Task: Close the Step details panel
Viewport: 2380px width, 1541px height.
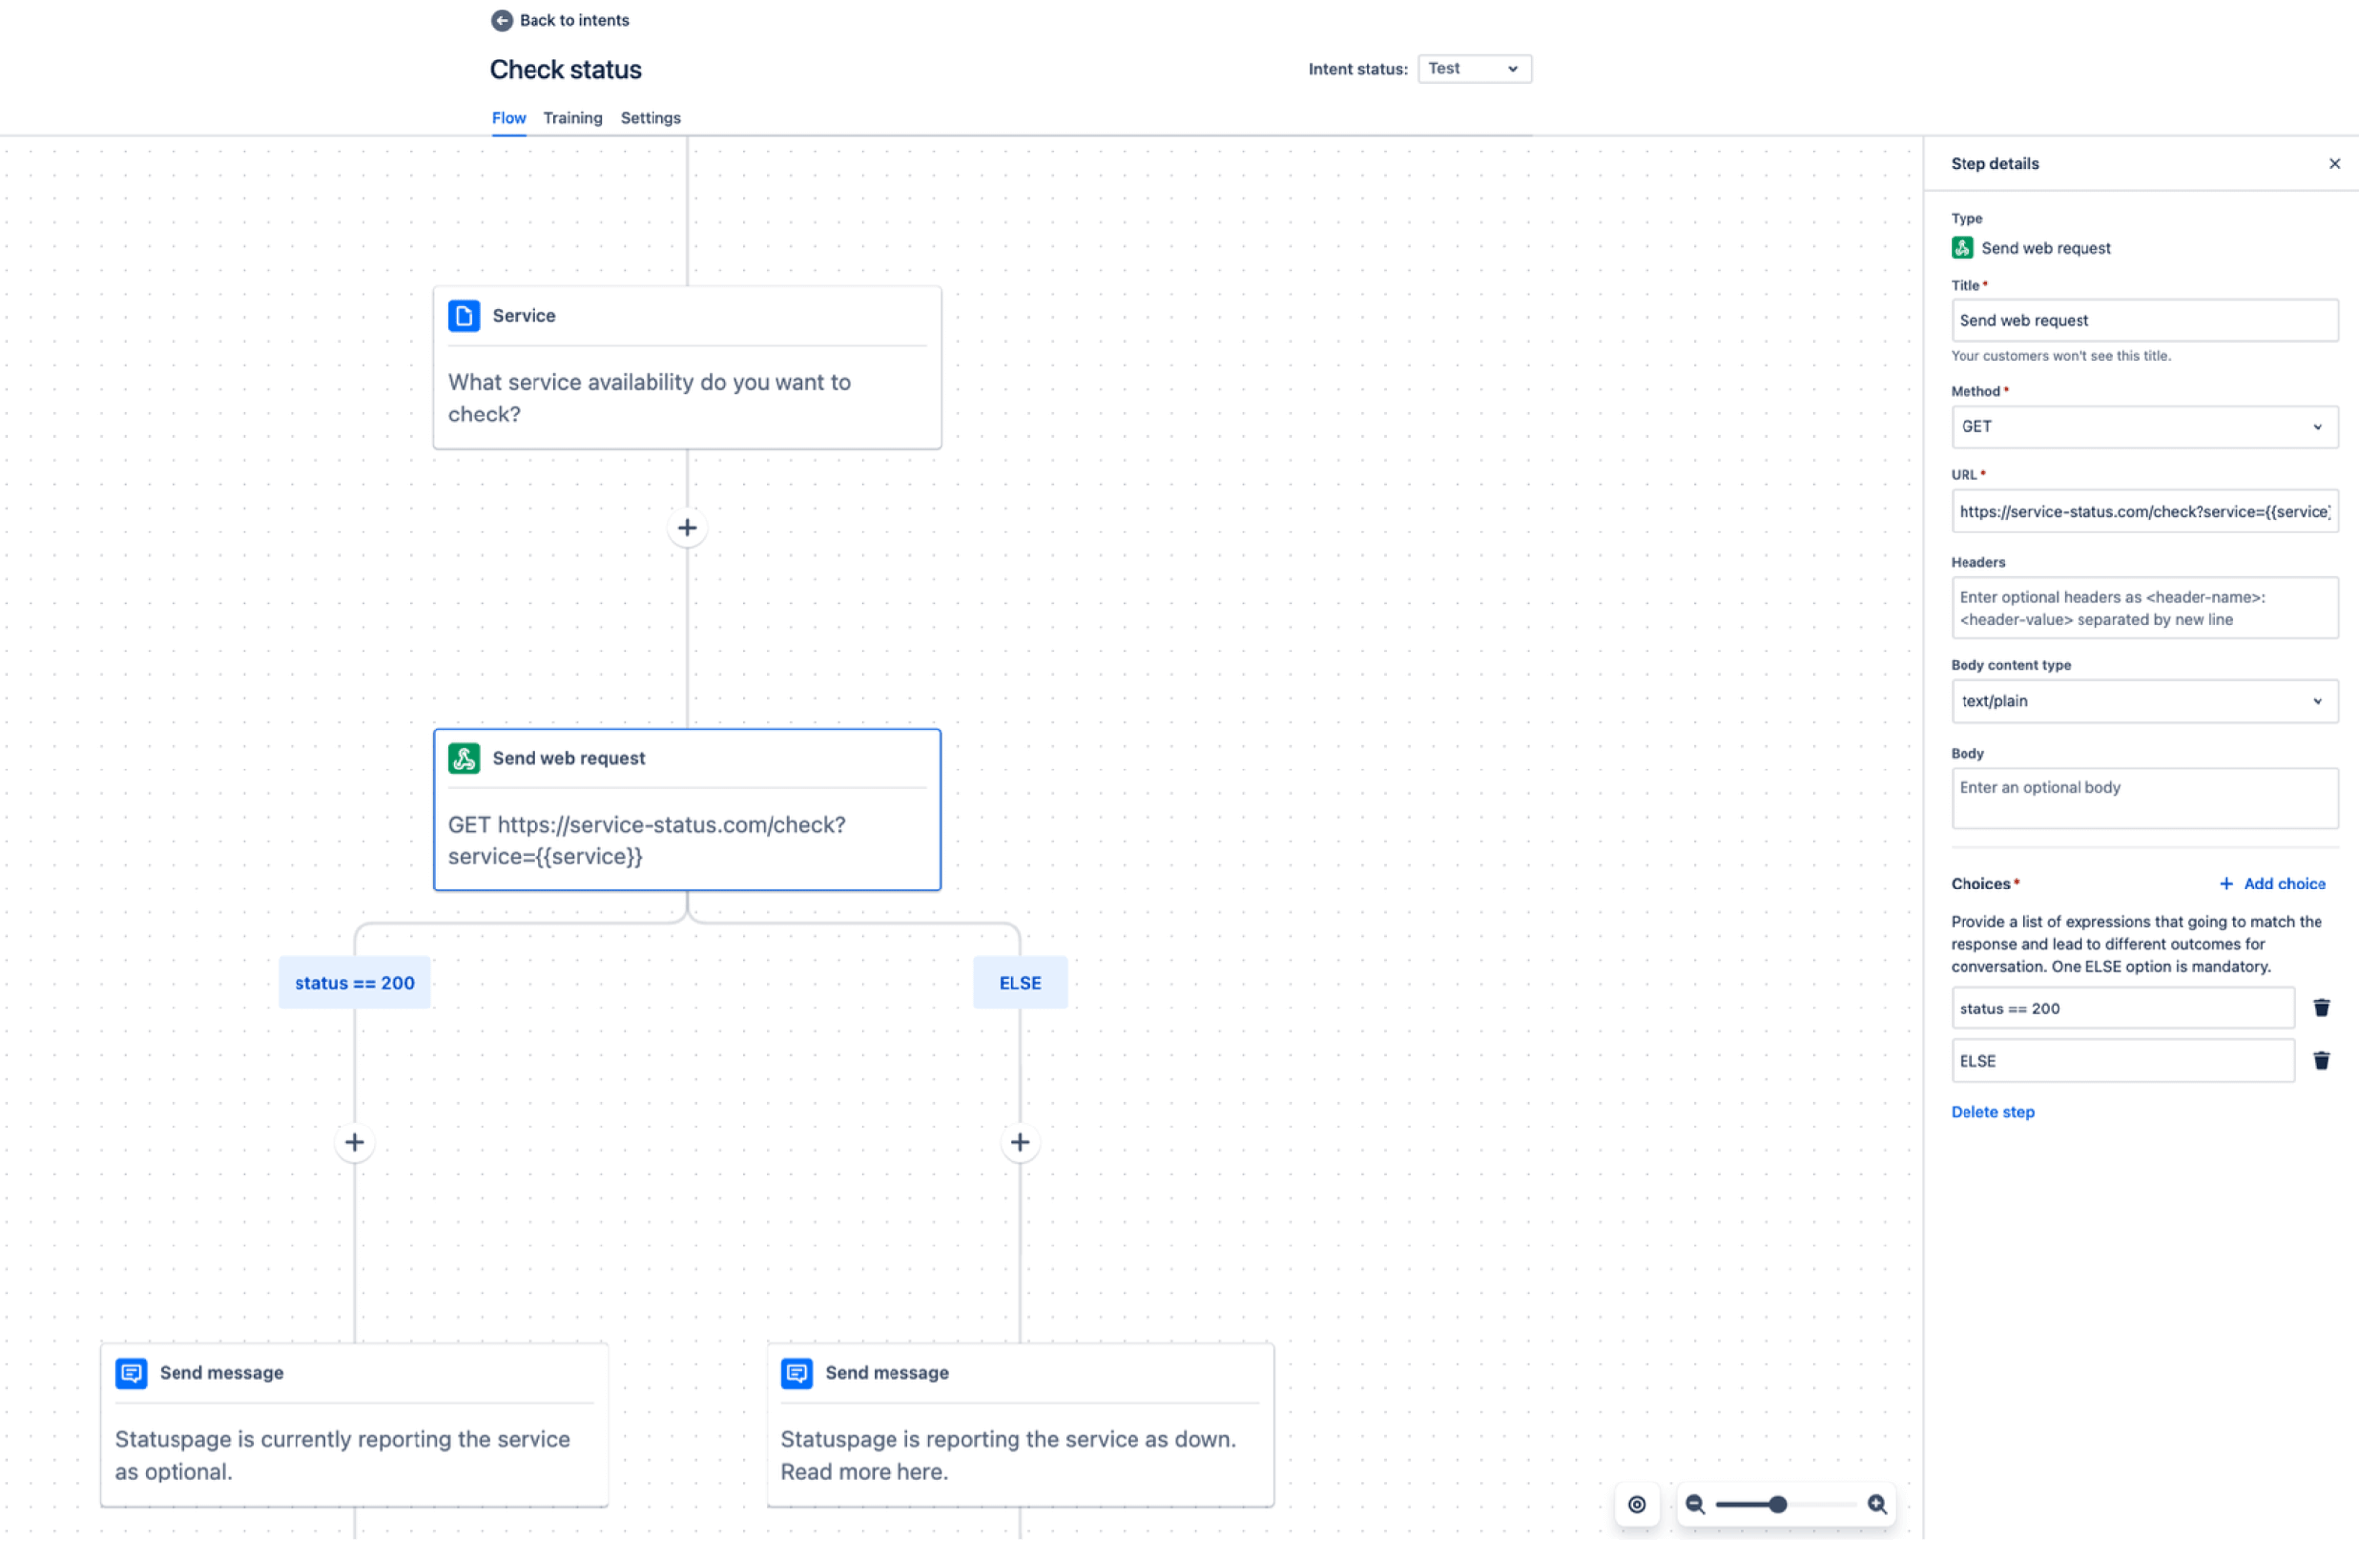Action: 2335,162
